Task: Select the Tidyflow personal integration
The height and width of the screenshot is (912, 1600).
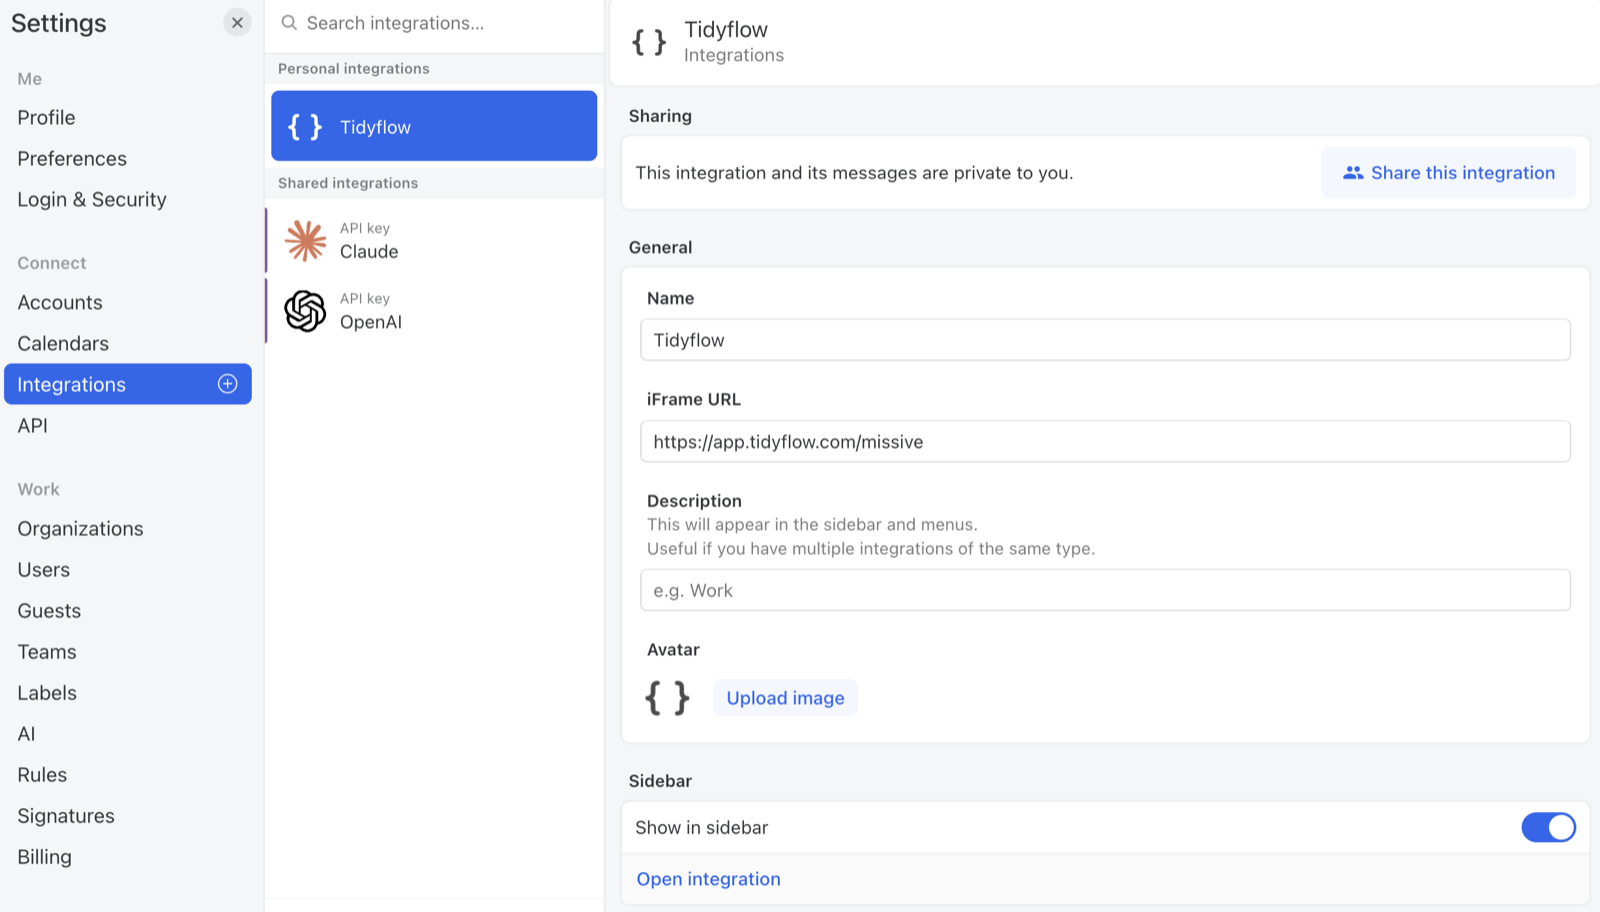Action: (434, 126)
